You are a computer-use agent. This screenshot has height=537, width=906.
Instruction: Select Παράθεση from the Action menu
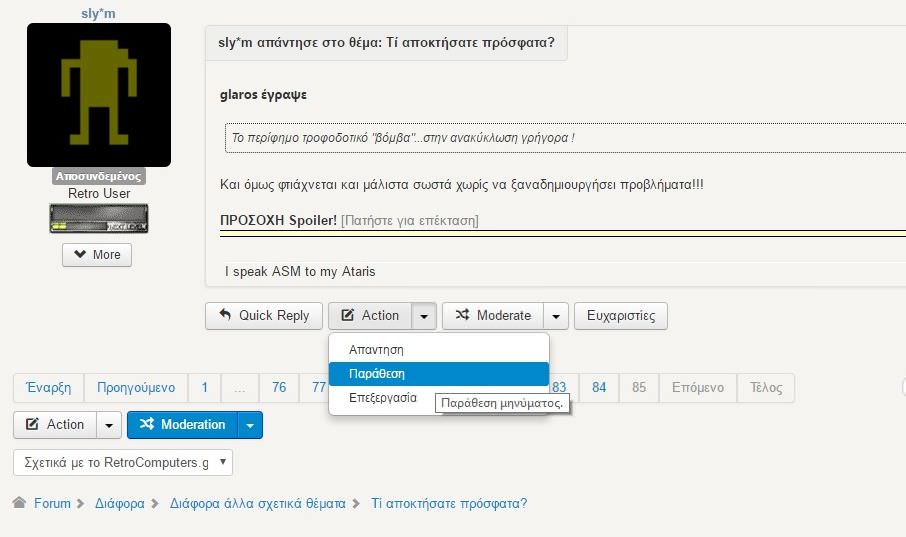377,374
